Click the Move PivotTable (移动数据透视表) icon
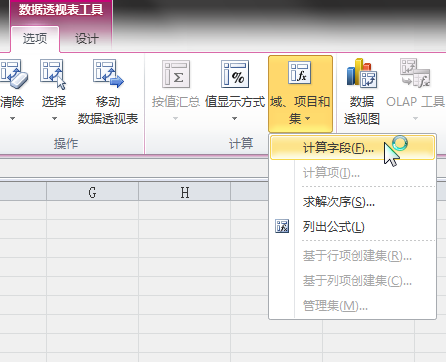This screenshot has height=362, width=446. pos(108,74)
